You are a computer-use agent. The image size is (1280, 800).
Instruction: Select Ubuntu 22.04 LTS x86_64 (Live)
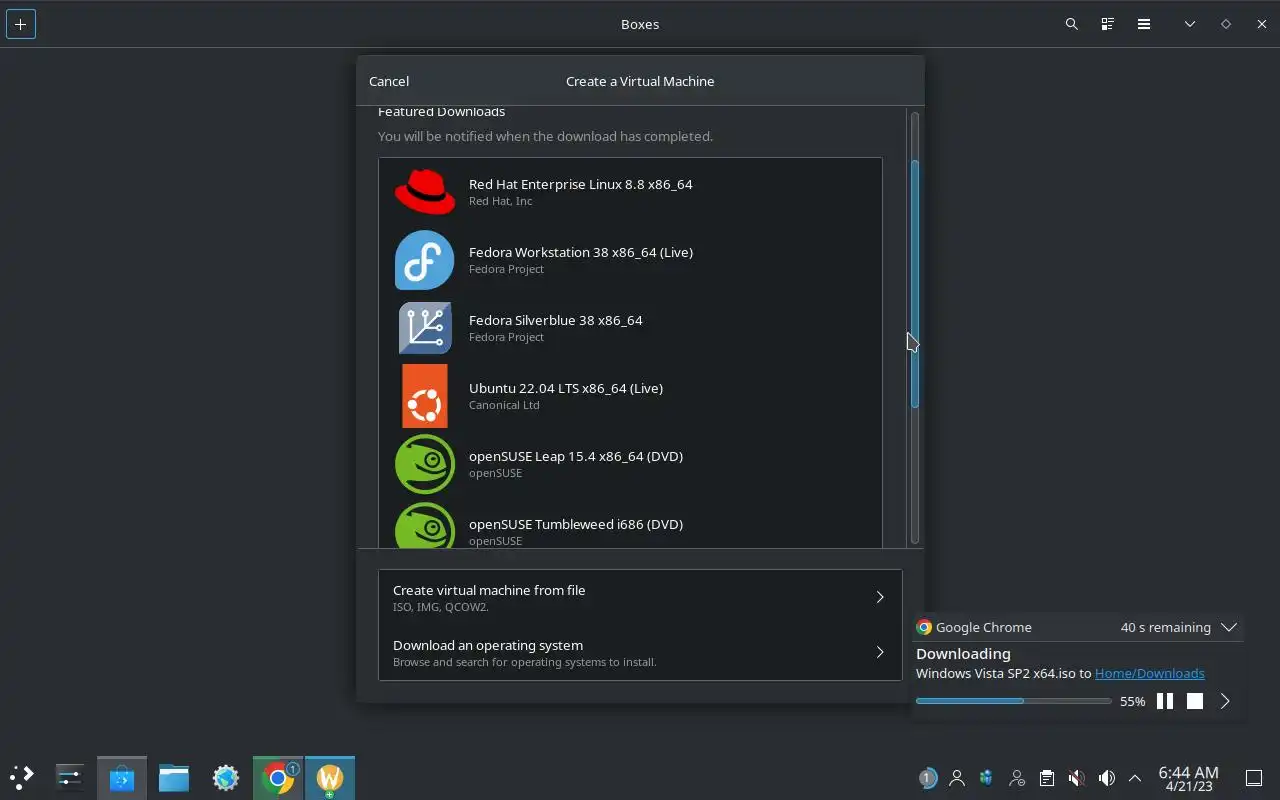click(630, 396)
